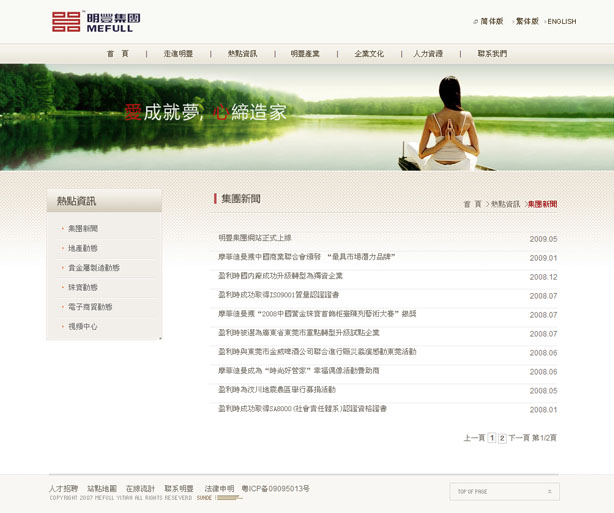Viewport: 614px width, 513px height.
Task: Open 走進明豐 navigation menu item
Action: 178,54
